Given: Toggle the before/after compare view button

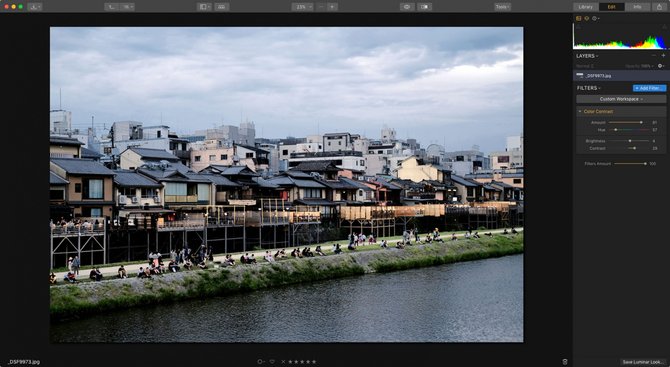Looking at the screenshot, I should pyautogui.click(x=424, y=7).
